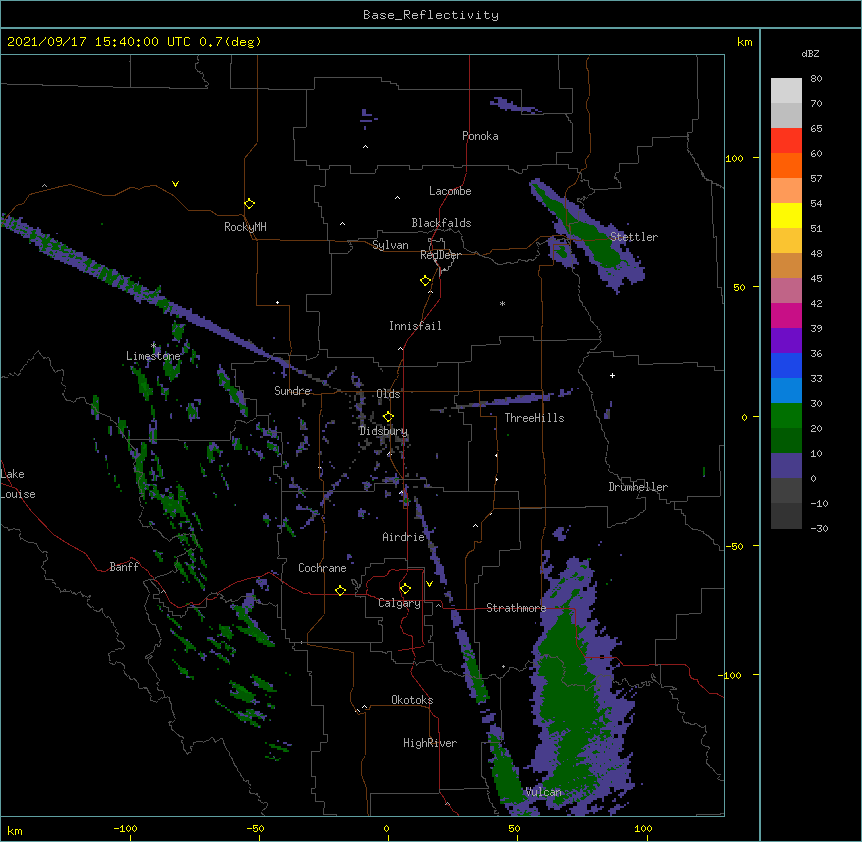
Task: Click the Blackfalds town label
Action: coord(441,223)
